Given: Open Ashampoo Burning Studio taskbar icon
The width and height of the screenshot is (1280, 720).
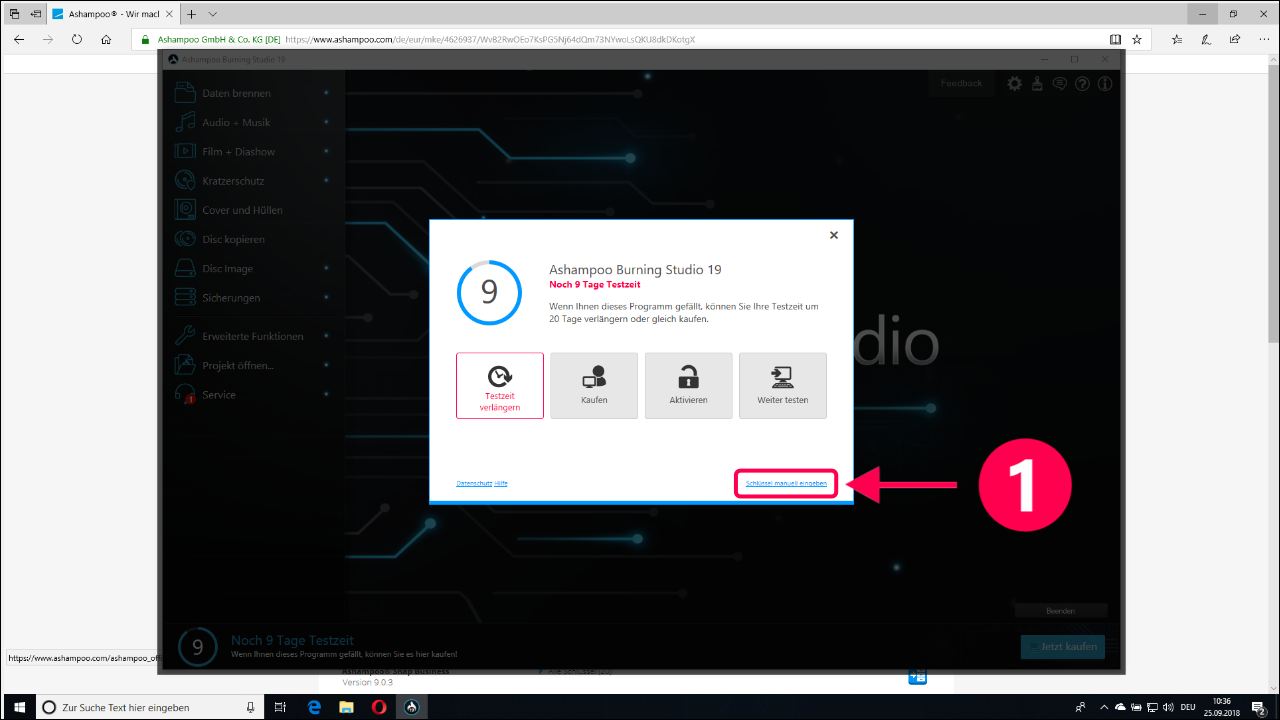Looking at the screenshot, I should (x=411, y=707).
